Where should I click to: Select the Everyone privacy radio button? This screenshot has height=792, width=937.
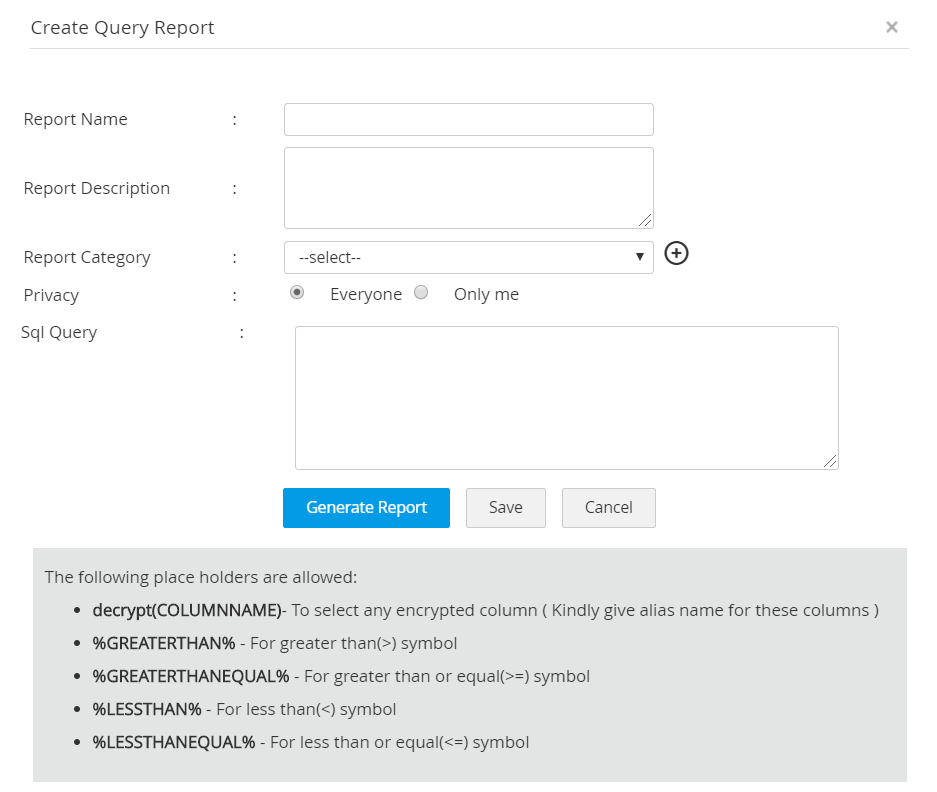click(x=297, y=293)
